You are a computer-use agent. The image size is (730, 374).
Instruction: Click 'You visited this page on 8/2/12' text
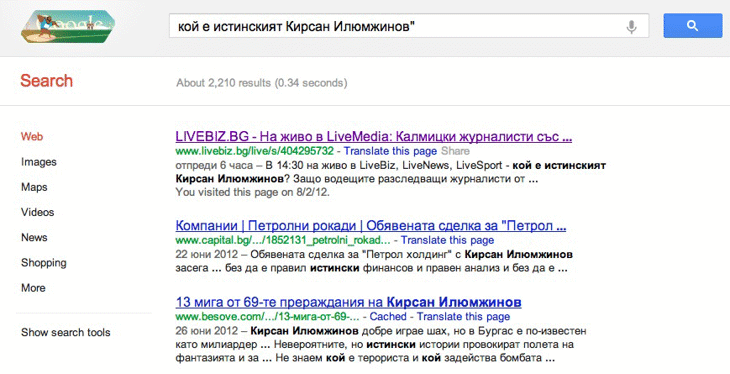(252, 192)
